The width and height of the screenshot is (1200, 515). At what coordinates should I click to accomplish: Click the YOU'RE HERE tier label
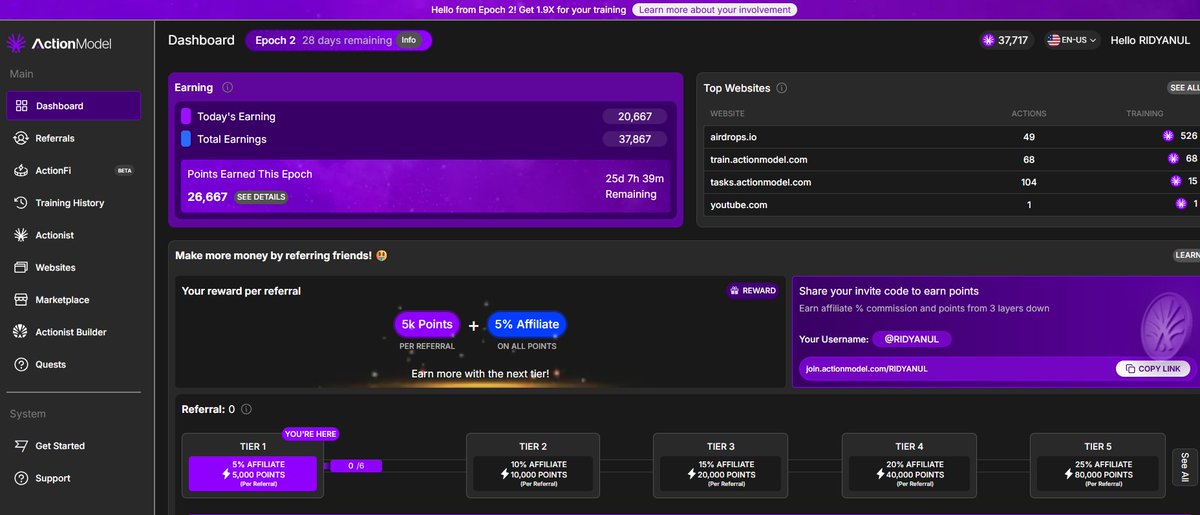click(311, 434)
